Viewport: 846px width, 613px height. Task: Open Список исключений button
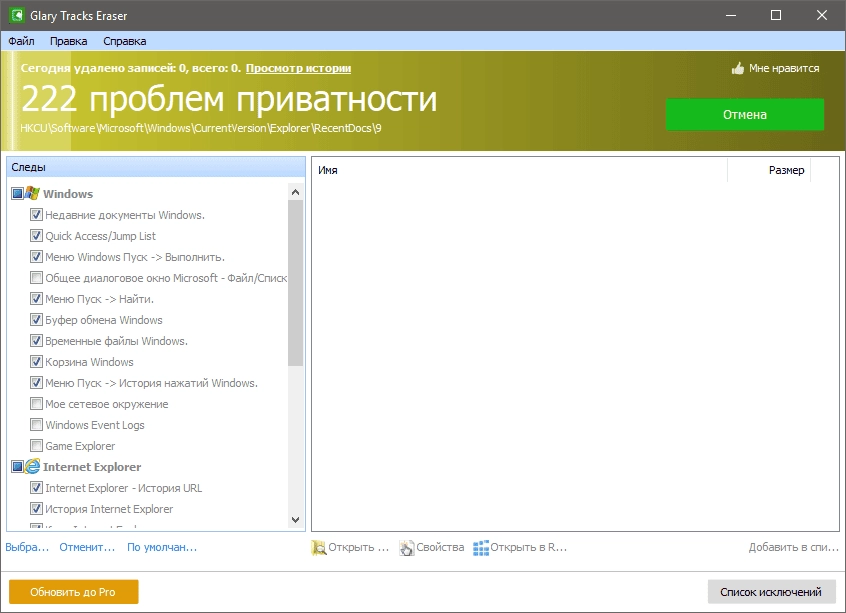coord(771,592)
